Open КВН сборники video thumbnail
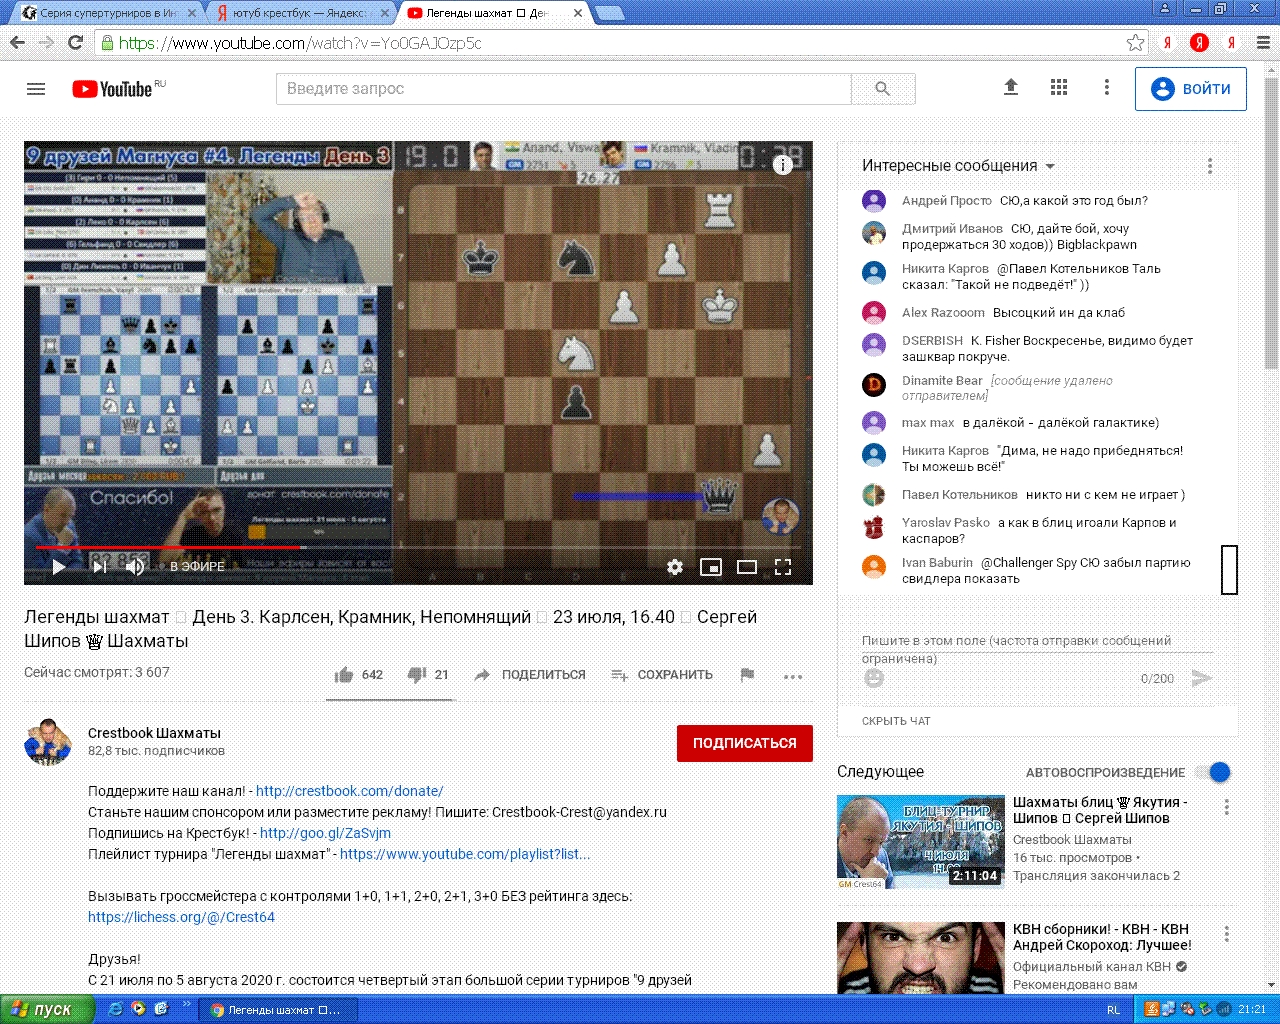Image resolution: width=1280 pixels, height=1024 pixels. 921,958
